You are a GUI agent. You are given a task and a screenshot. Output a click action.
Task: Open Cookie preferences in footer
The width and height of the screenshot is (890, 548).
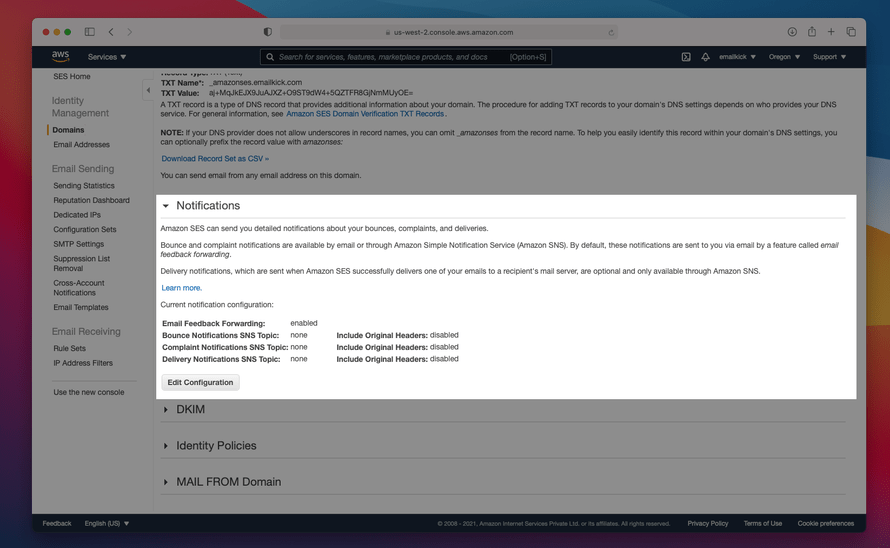click(825, 523)
